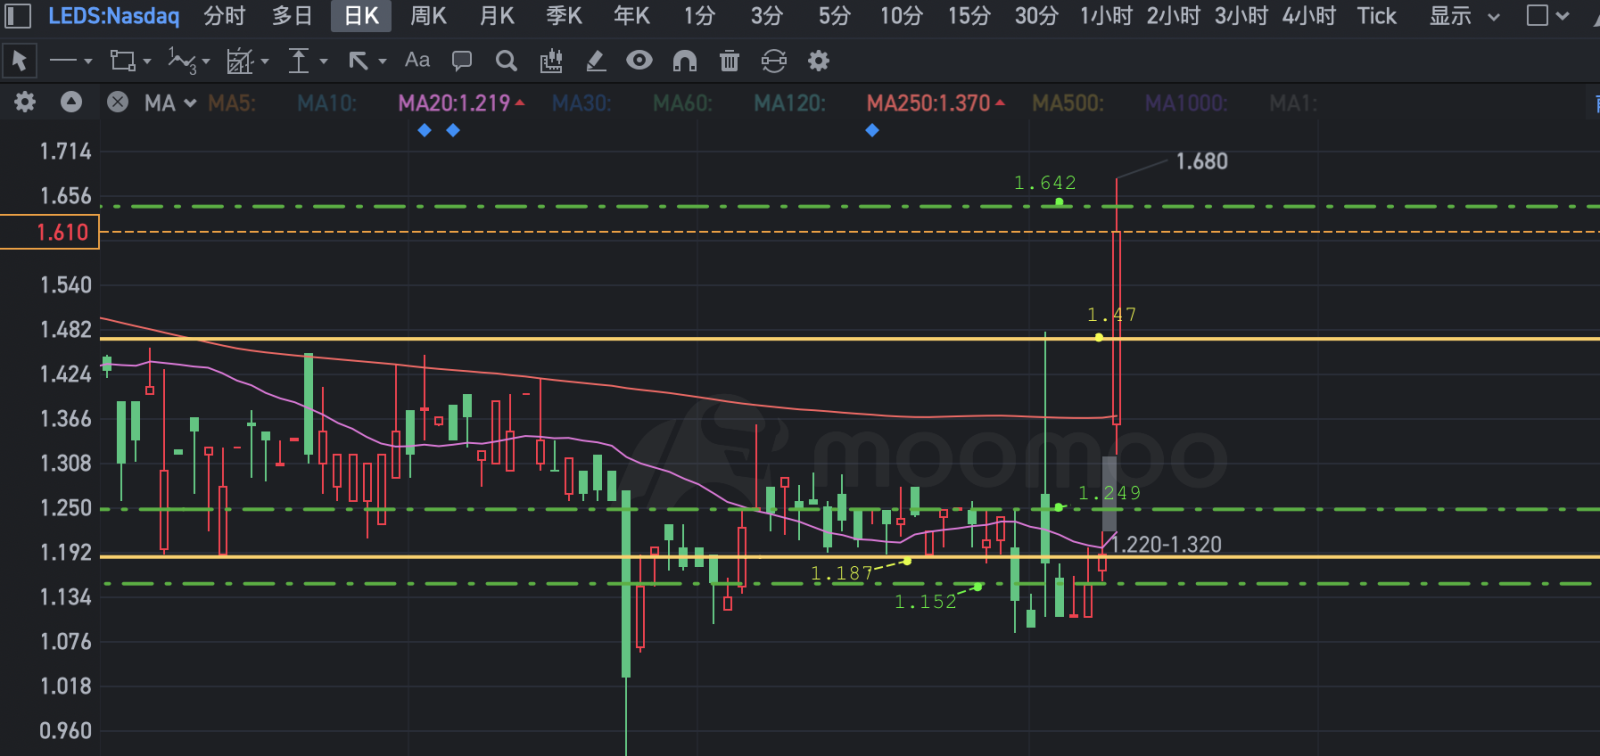Select the 1.642 green line anchor point
This screenshot has width=1600, height=756.
[1059, 203]
